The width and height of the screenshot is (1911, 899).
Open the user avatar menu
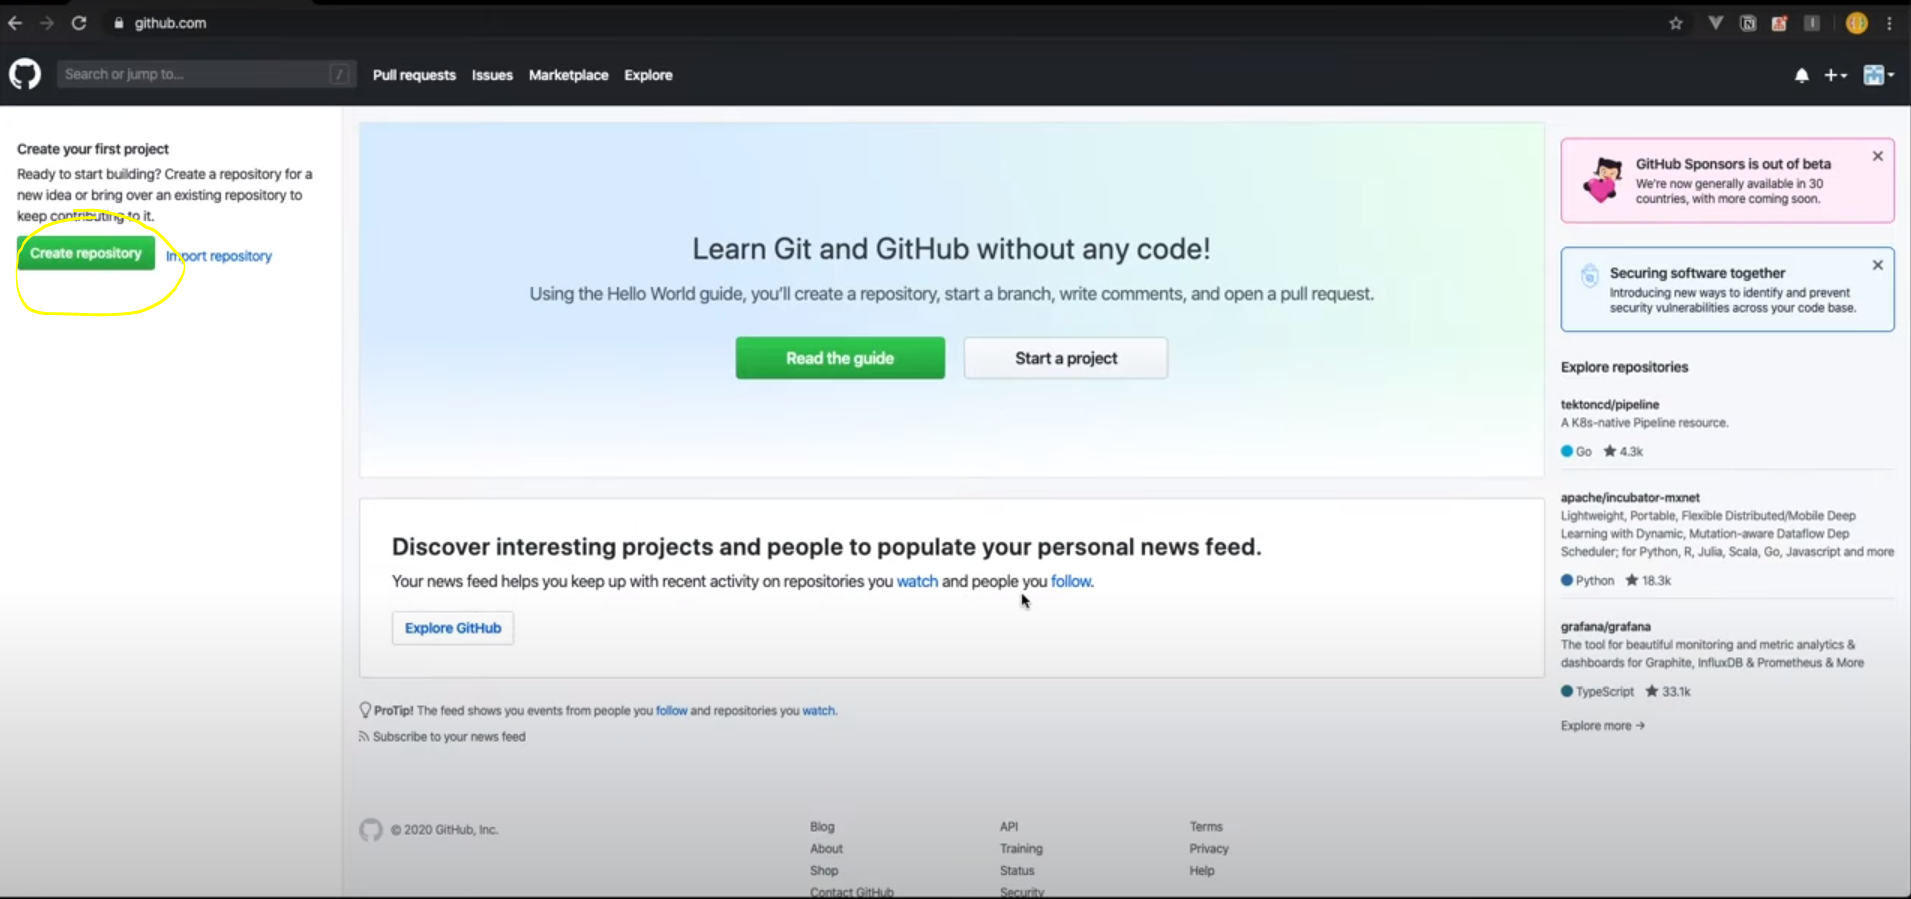click(1878, 75)
